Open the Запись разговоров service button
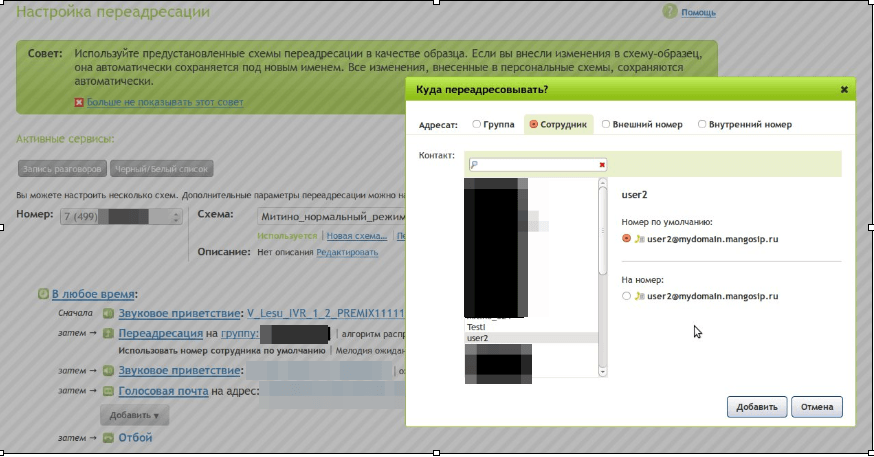The image size is (874, 457). [x=61, y=169]
